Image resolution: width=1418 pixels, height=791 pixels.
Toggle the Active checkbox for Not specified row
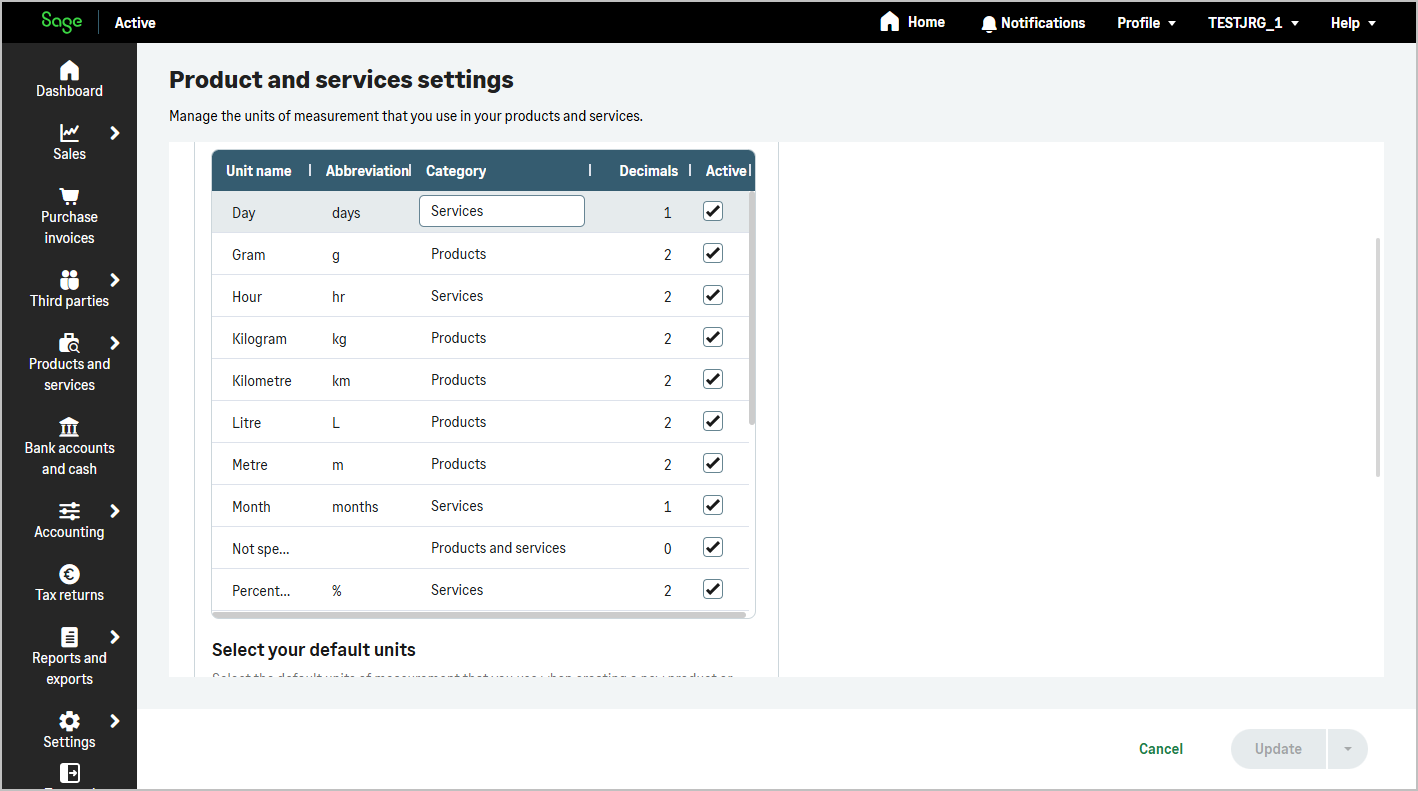coord(713,547)
